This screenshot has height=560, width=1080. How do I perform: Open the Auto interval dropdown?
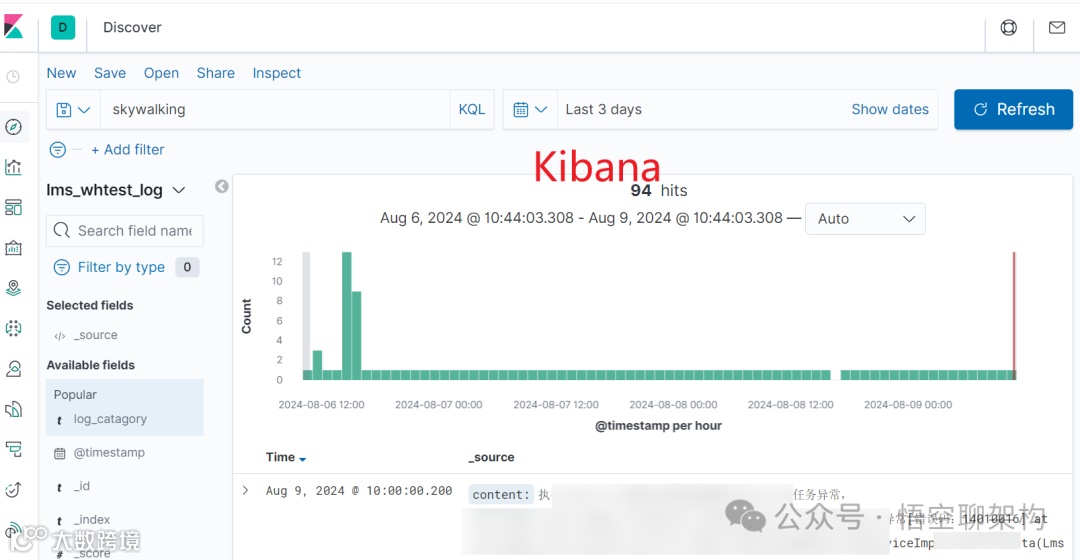[x=865, y=219]
